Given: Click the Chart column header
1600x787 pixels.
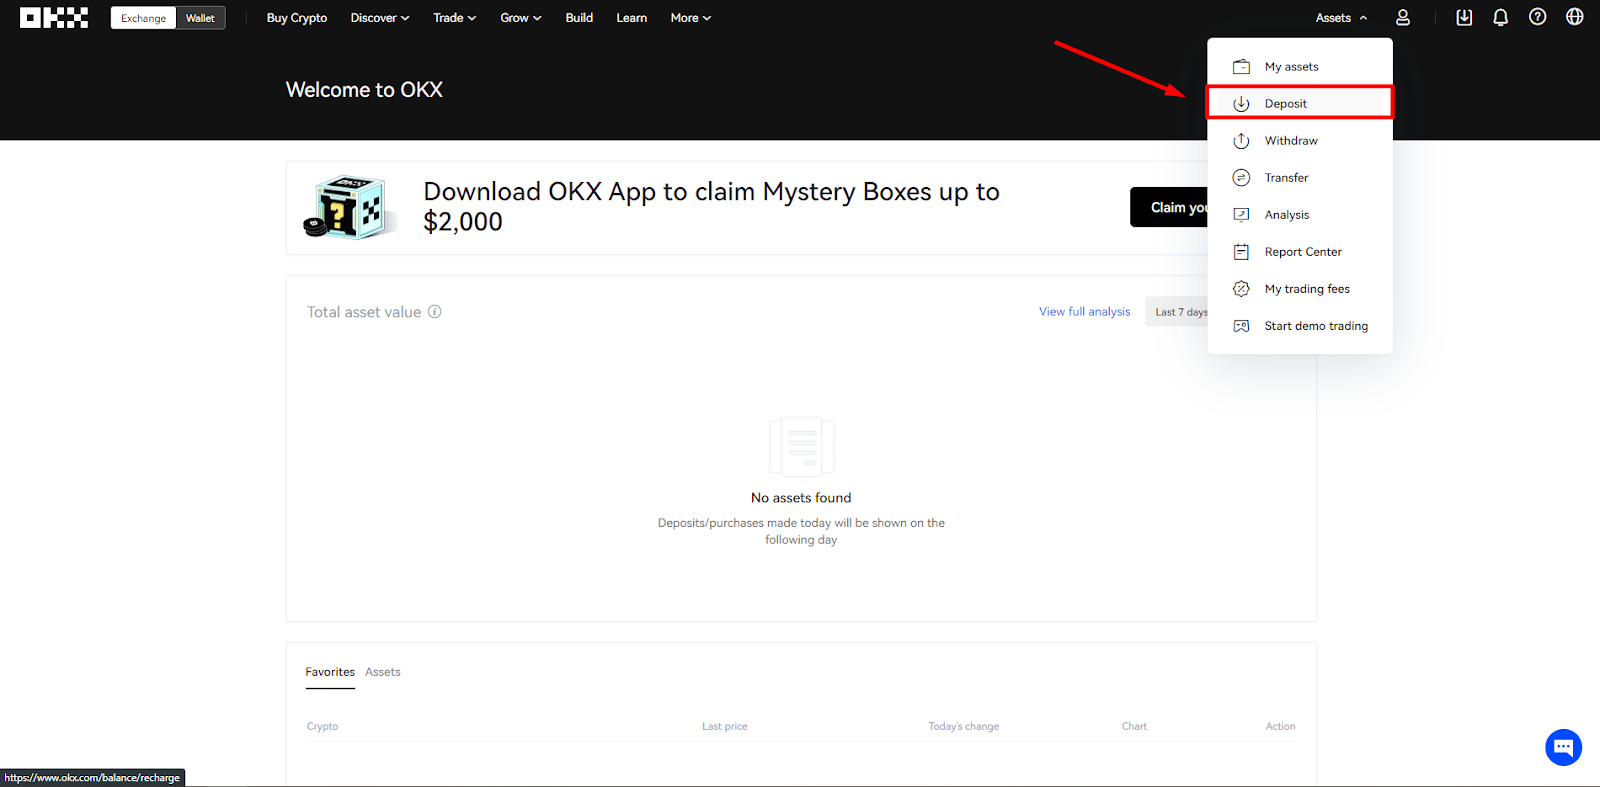Looking at the screenshot, I should [x=1134, y=726].
